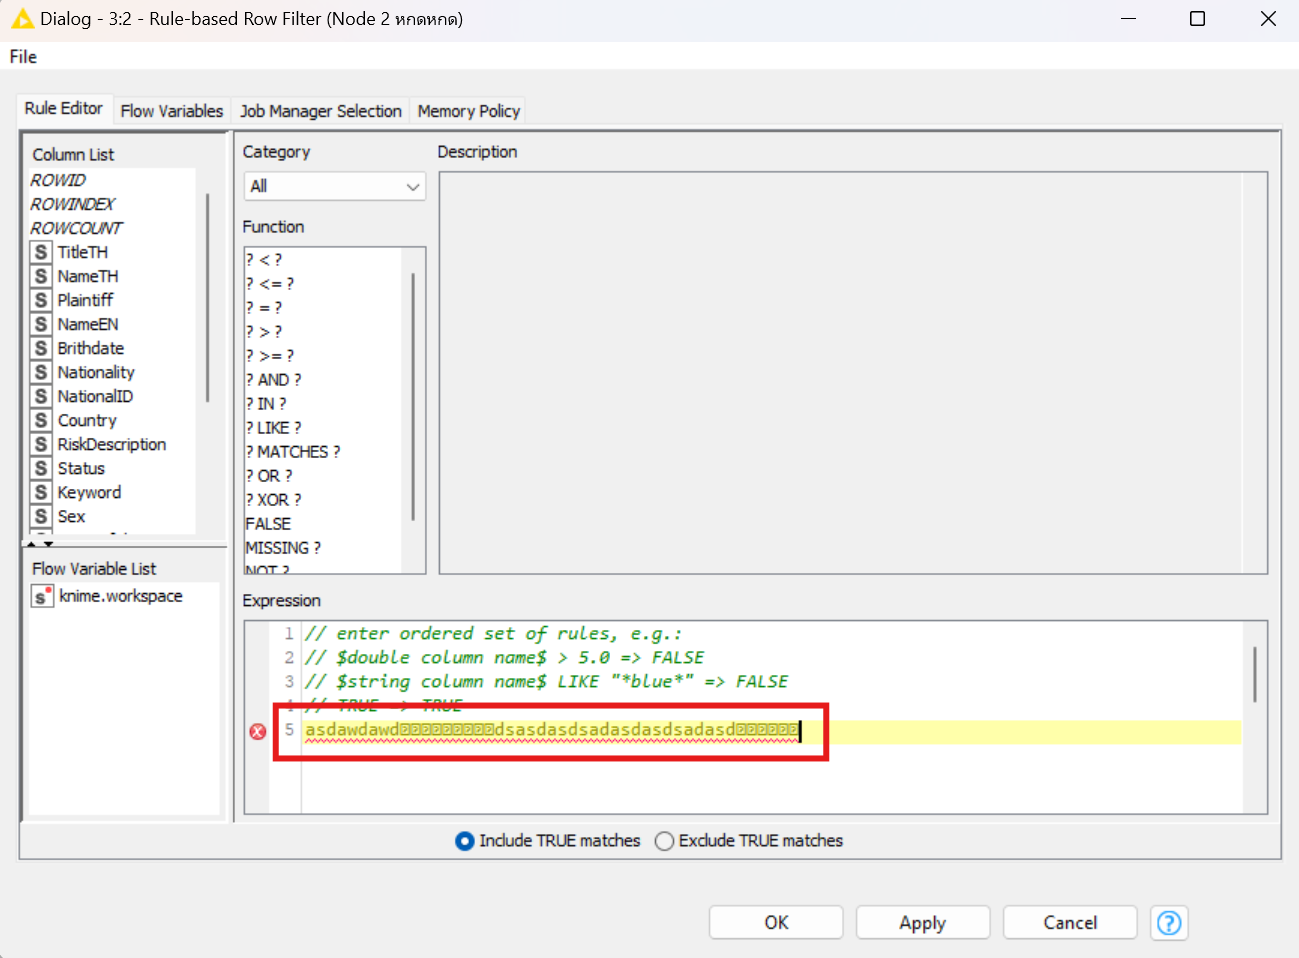The image size is (1299, 958).
Task: Select the '? XOR ?' function
Action: [273, 500]
